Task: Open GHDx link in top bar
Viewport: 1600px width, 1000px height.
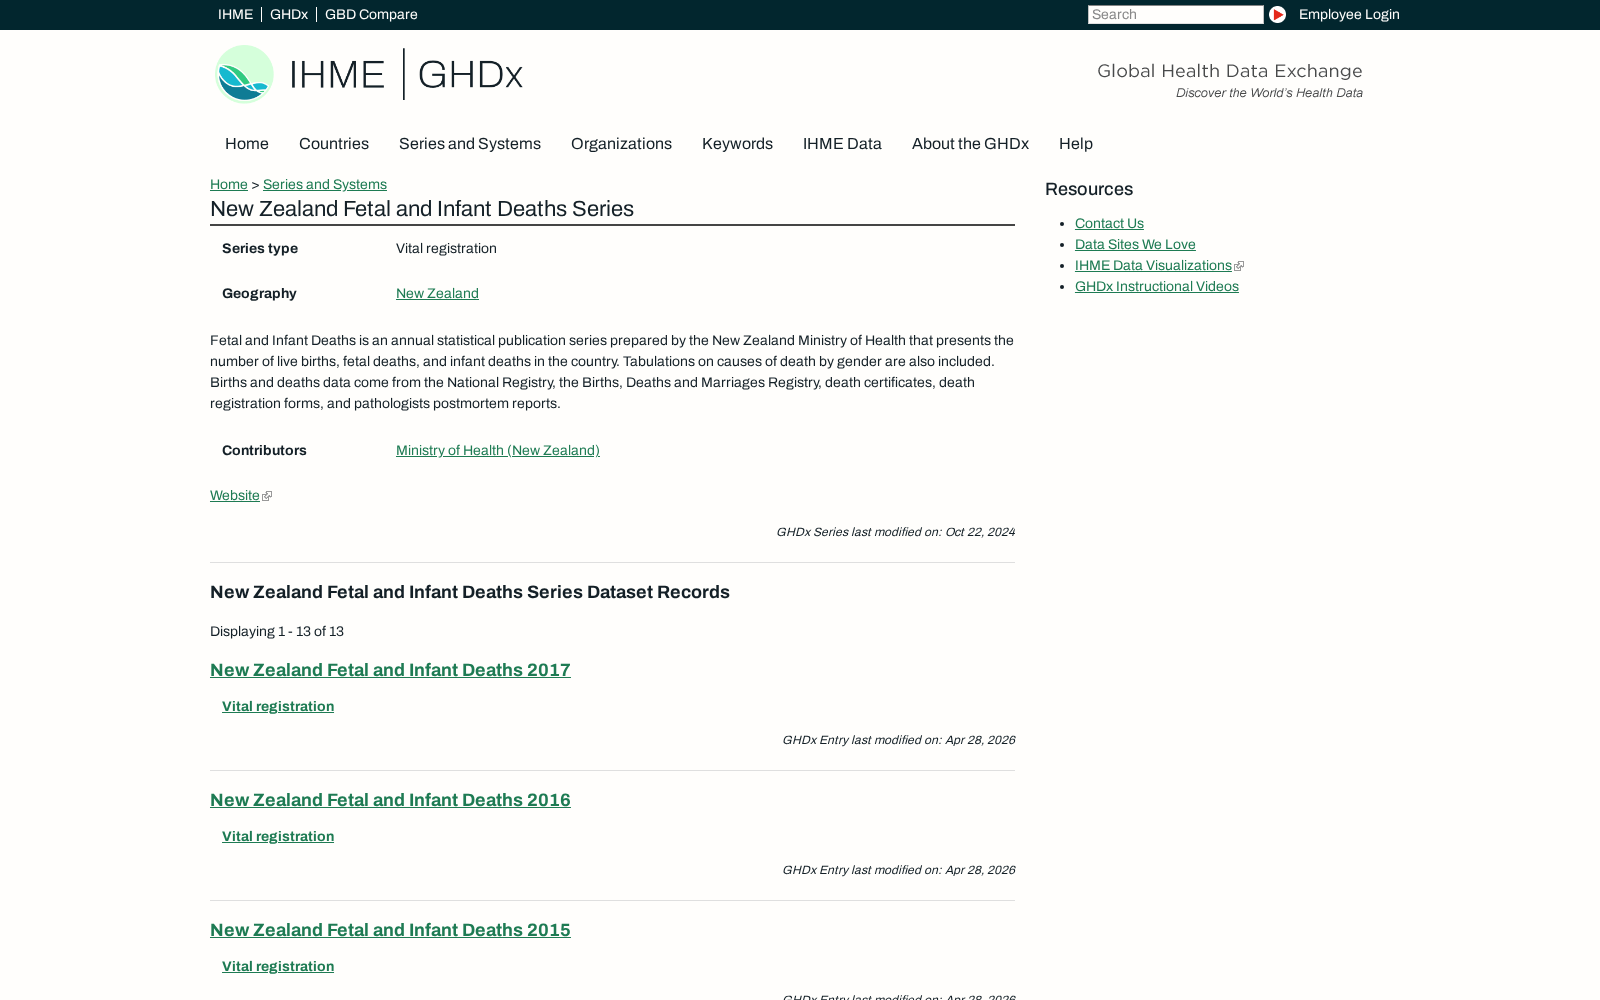Action: 289,14
